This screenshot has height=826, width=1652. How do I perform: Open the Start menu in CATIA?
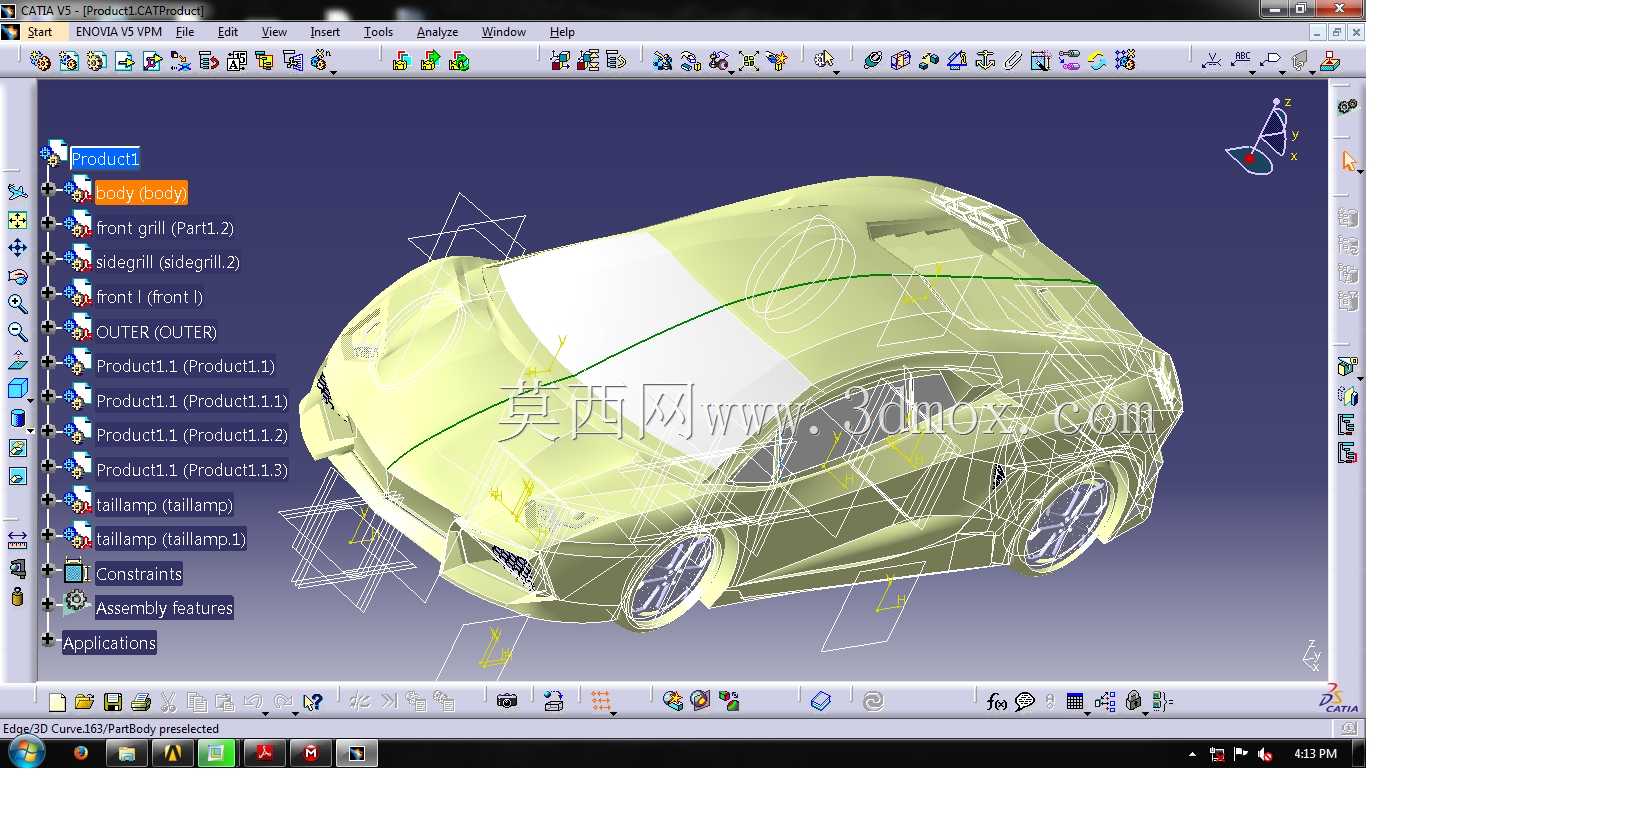point(40,32)
